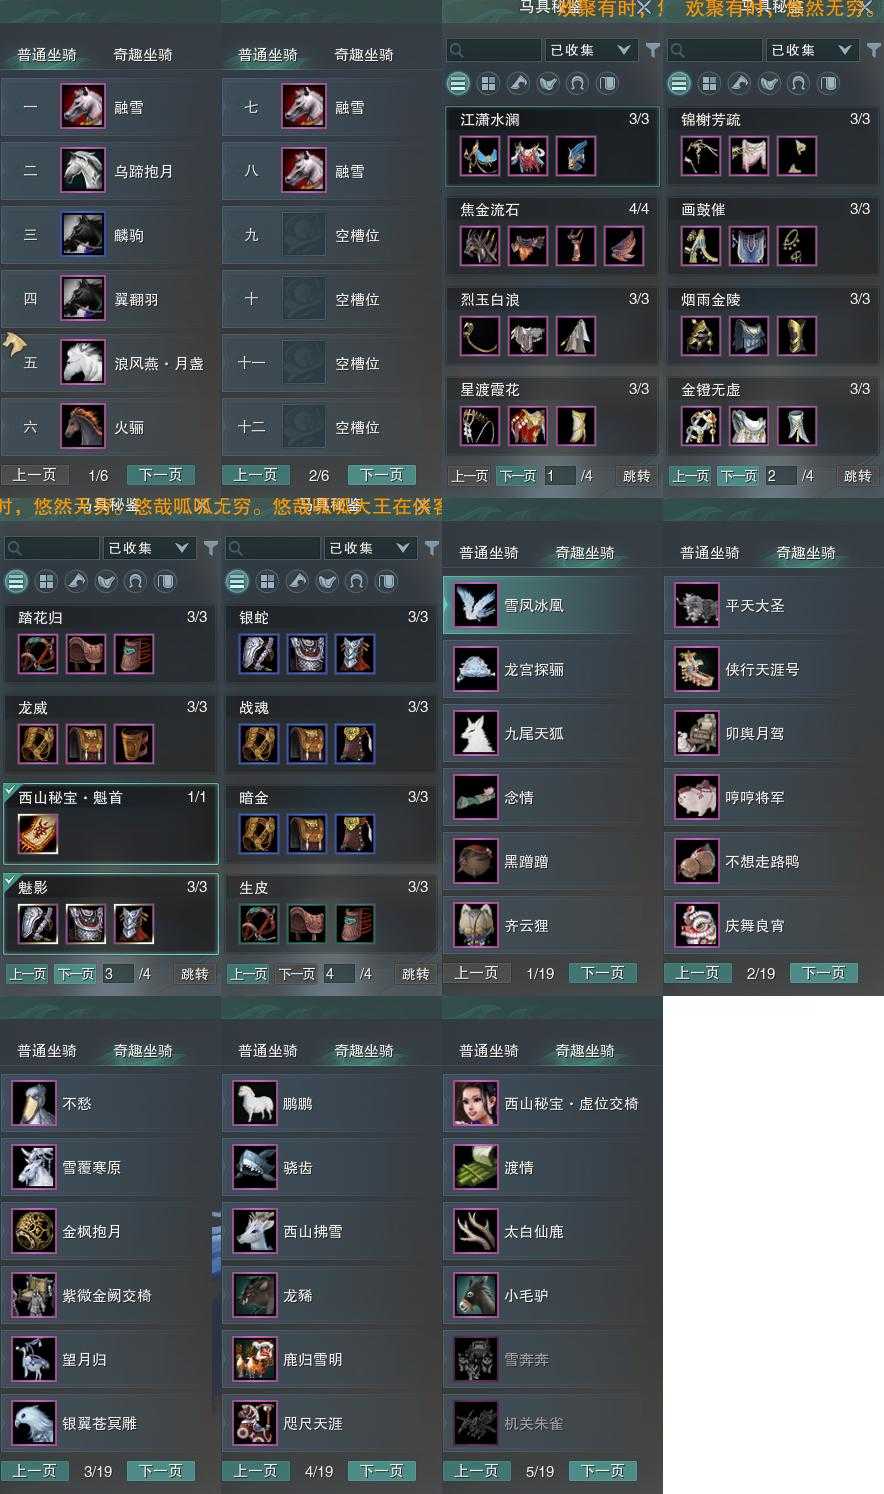Viewport: 884px width, 1494px height.
Task: Expand 已收集 dropdown above 银蛇 set
Action: pos(371,547)
